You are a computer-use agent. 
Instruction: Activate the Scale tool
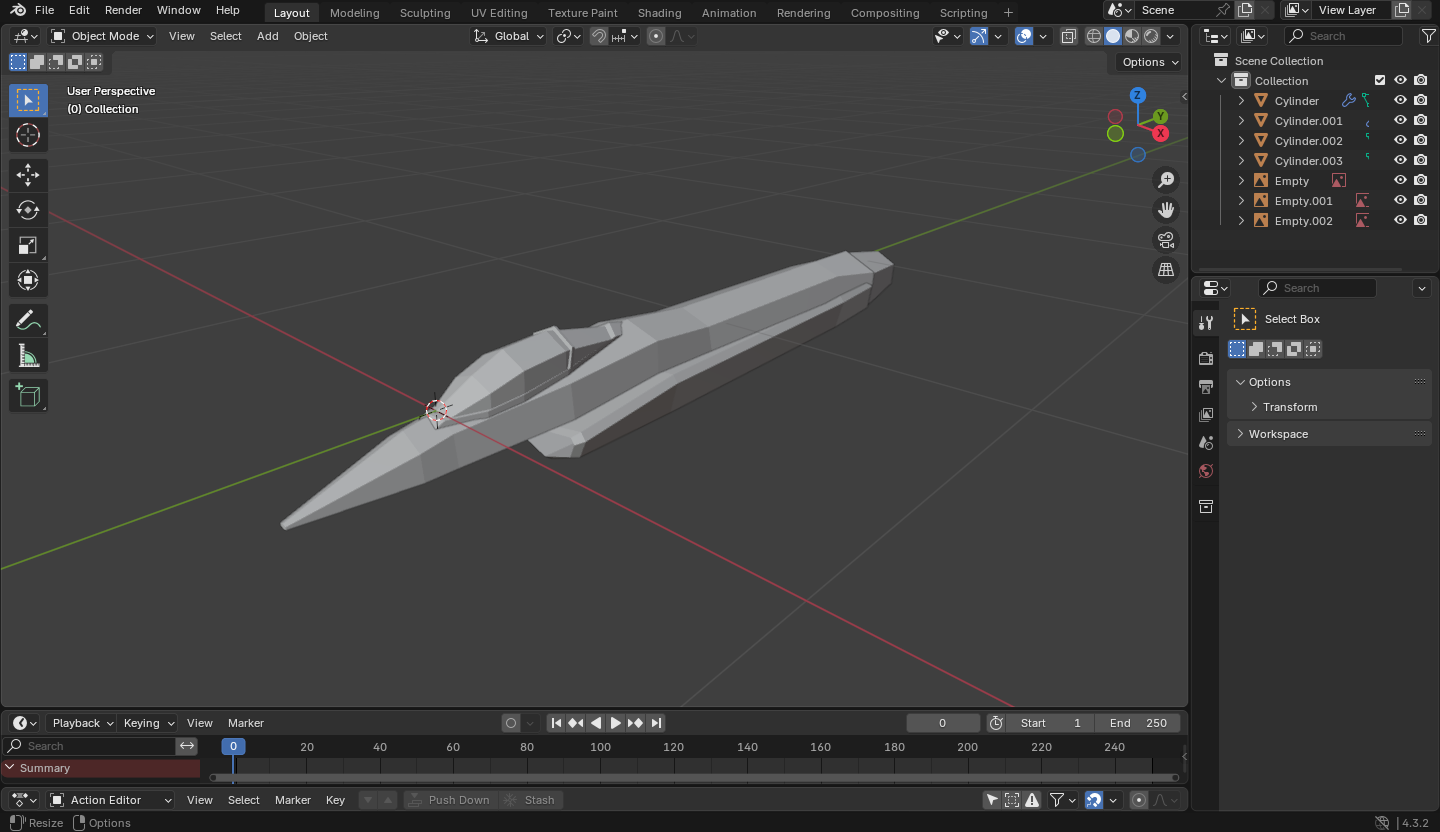(28, 245)
